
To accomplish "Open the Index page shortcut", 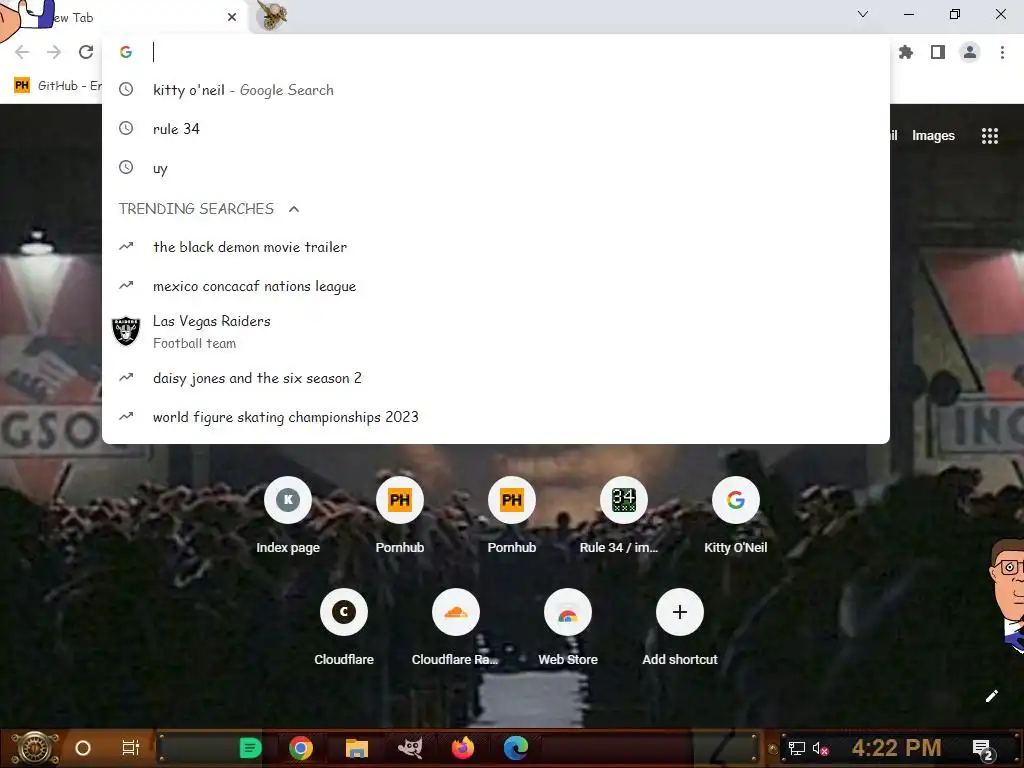I will tap(288, 516).
